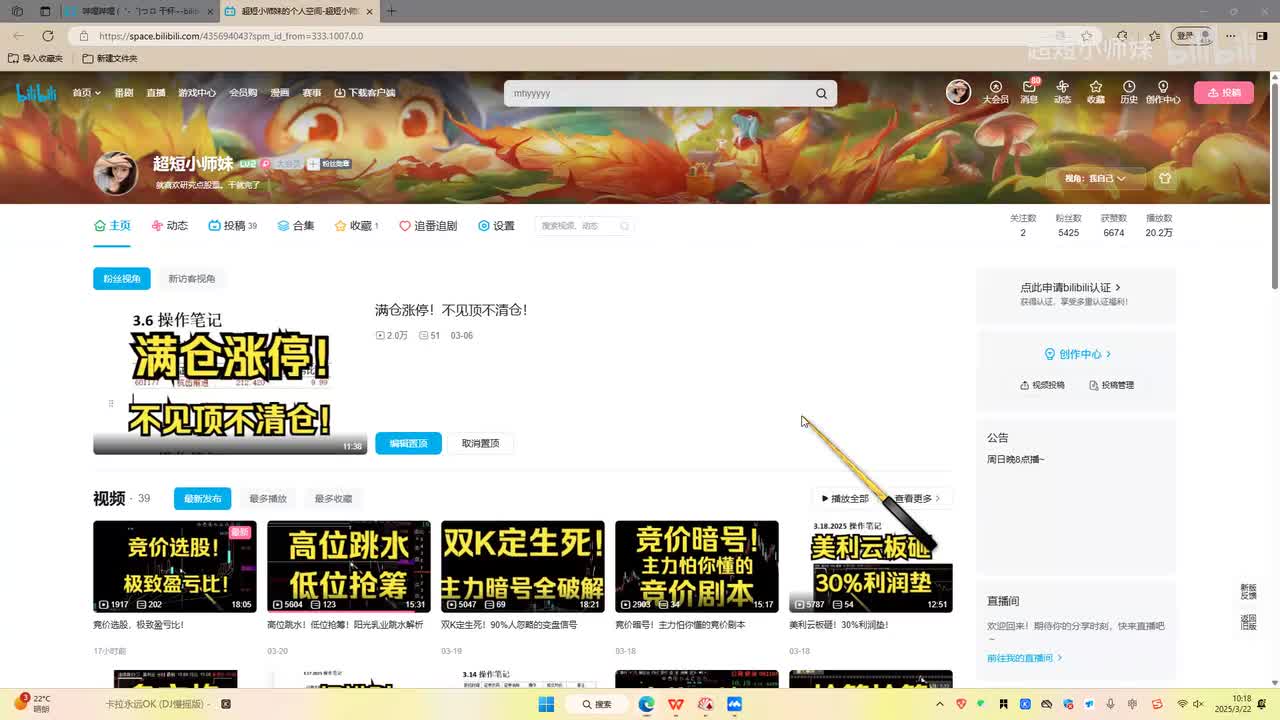
Task: Click the 下载客户端 link
Action: 365,93
